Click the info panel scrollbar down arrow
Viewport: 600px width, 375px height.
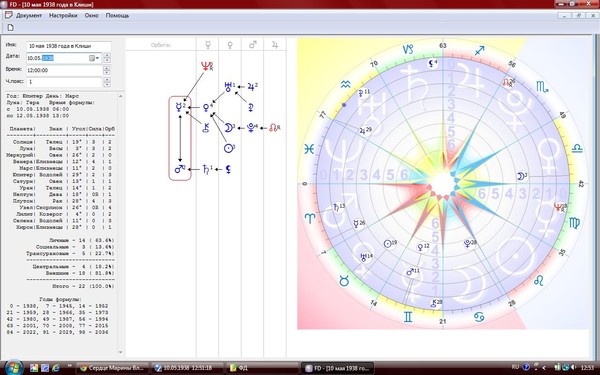tap(121, 352)
